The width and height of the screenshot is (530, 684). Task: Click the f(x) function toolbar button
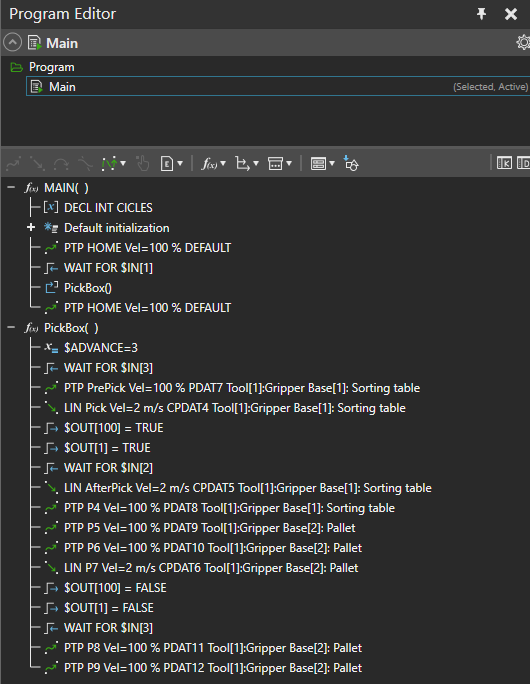209,164
